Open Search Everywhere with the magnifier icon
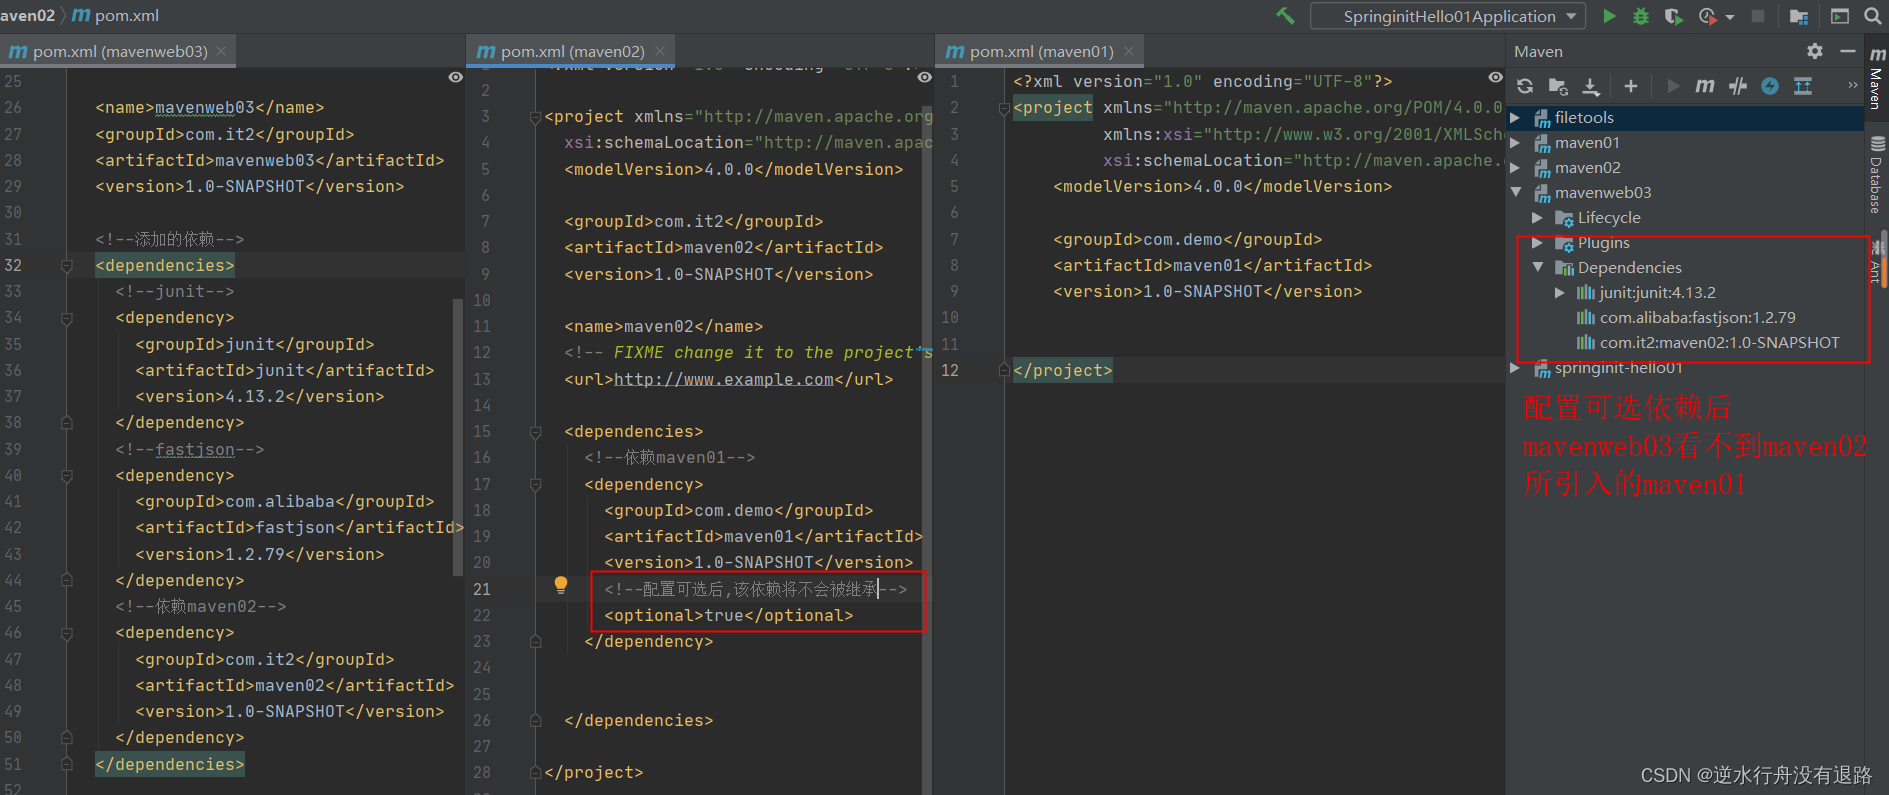The image size is (1889, 795). click(1873, 16)
